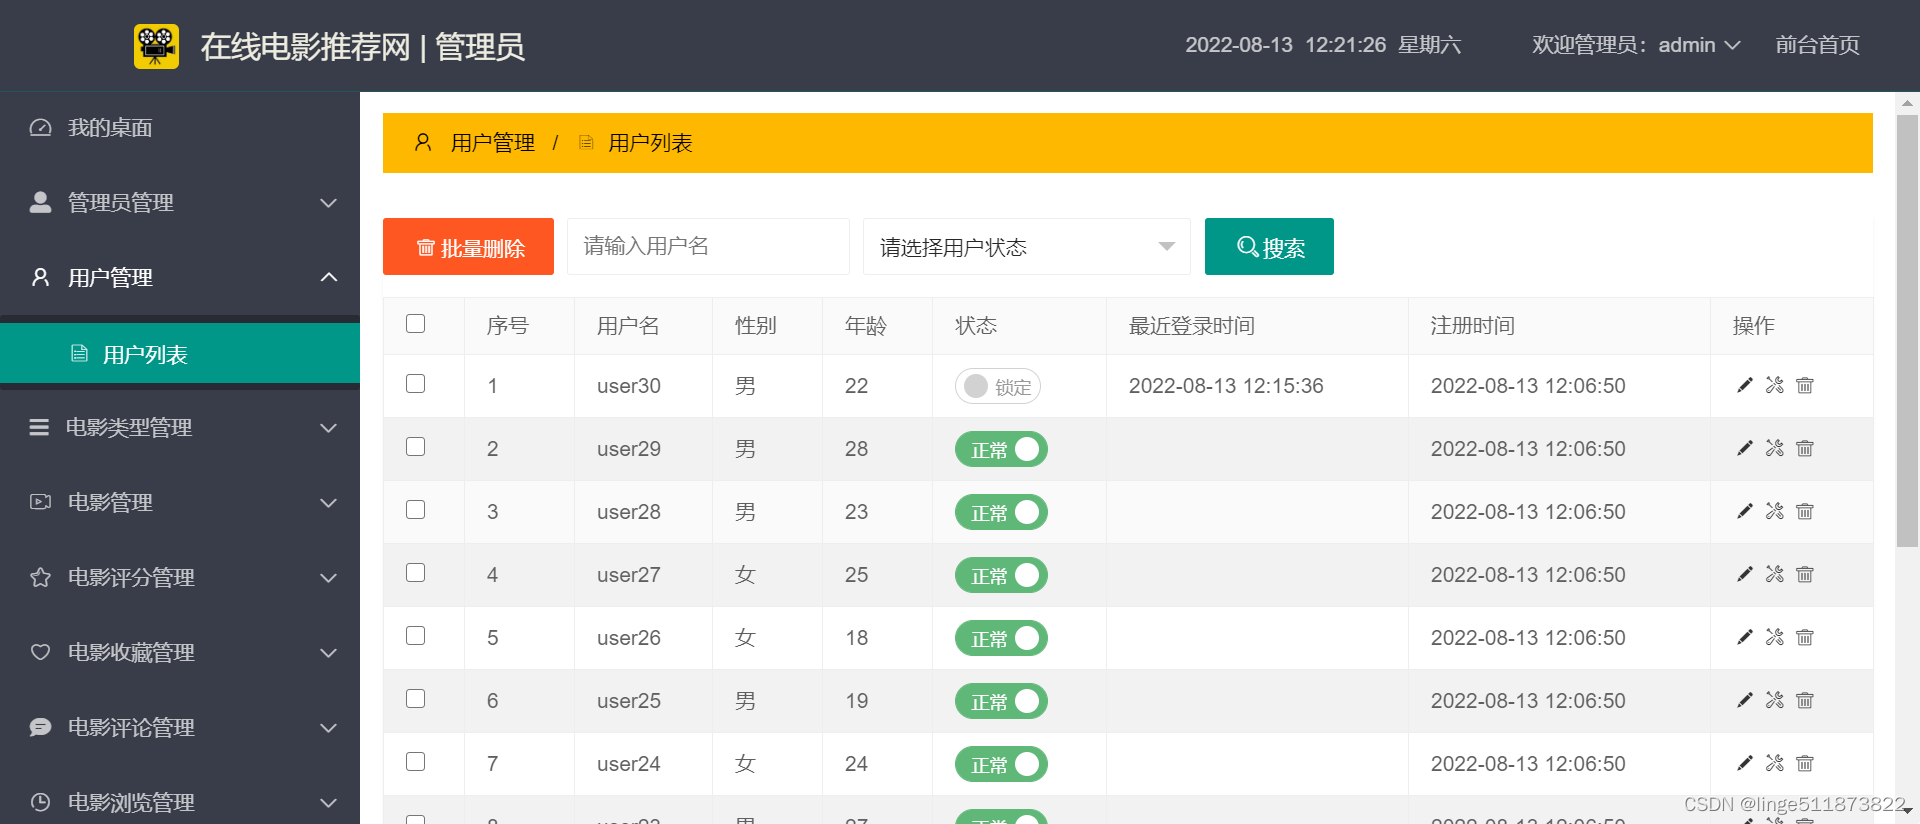The image size is (1920, 824).
Task: Click the 搜索 button
Action: pyautogui.click(x=1269, y=247)
